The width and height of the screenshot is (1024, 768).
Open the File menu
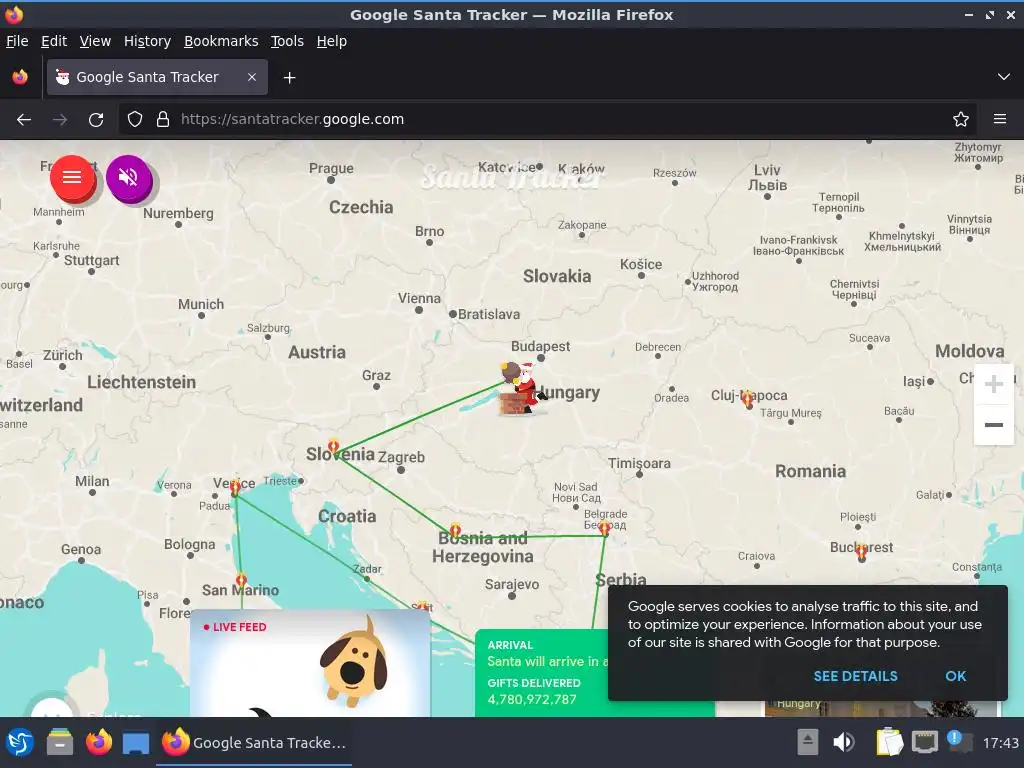tap(17, 41)
